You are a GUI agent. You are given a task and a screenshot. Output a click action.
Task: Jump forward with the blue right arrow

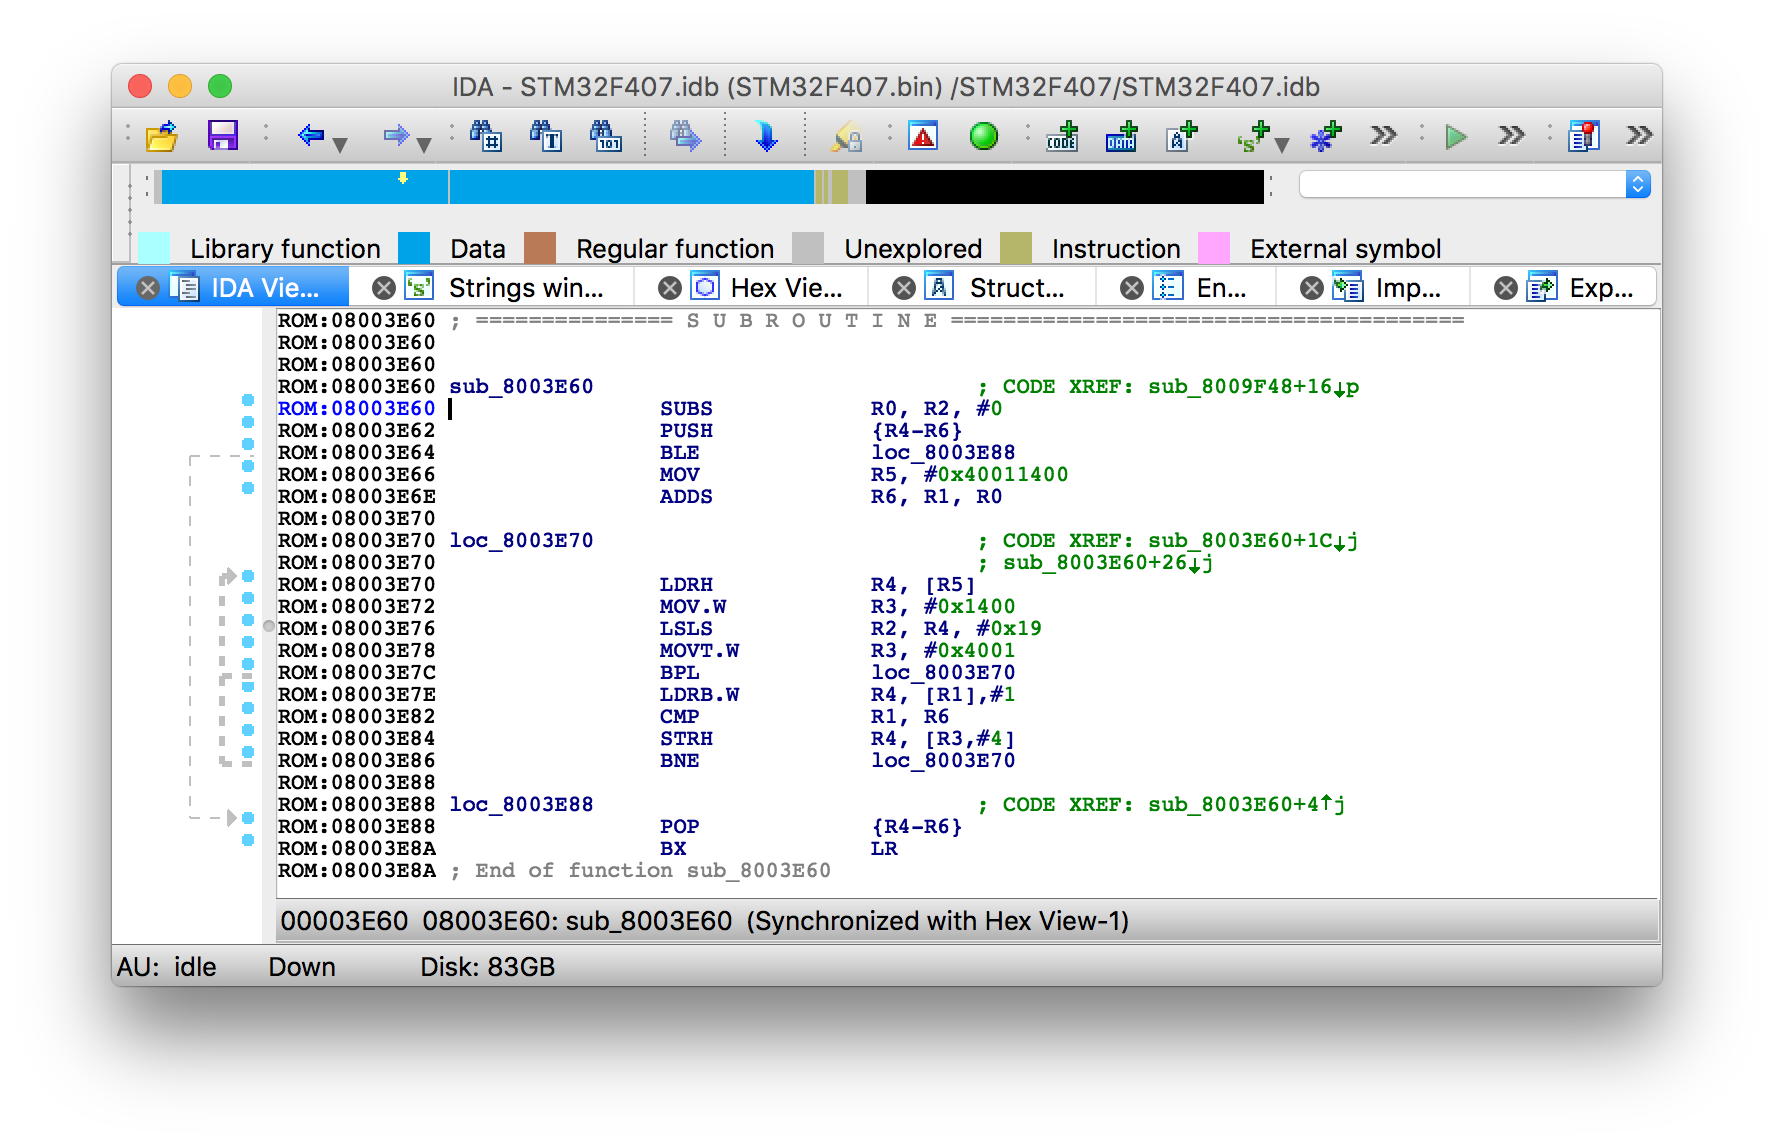[x=396, y=134]
